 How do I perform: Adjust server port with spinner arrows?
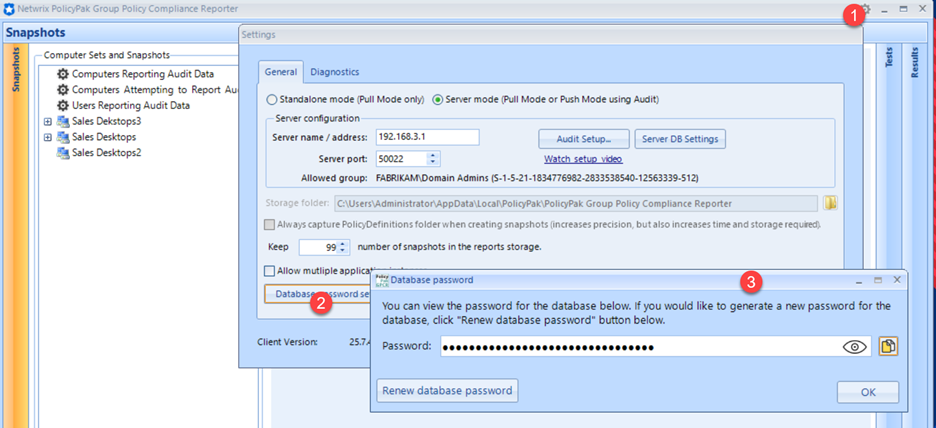[x=432, y=158]
